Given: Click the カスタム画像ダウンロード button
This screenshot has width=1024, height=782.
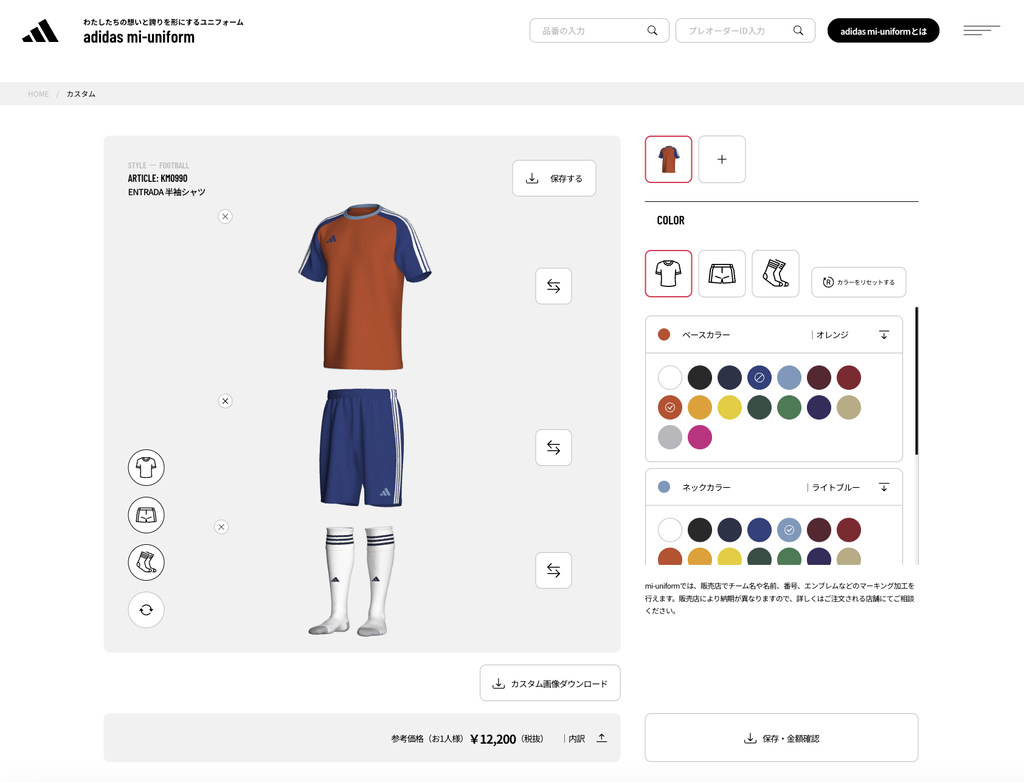Looking at the screenshot, I should click(x=550, y=683).
